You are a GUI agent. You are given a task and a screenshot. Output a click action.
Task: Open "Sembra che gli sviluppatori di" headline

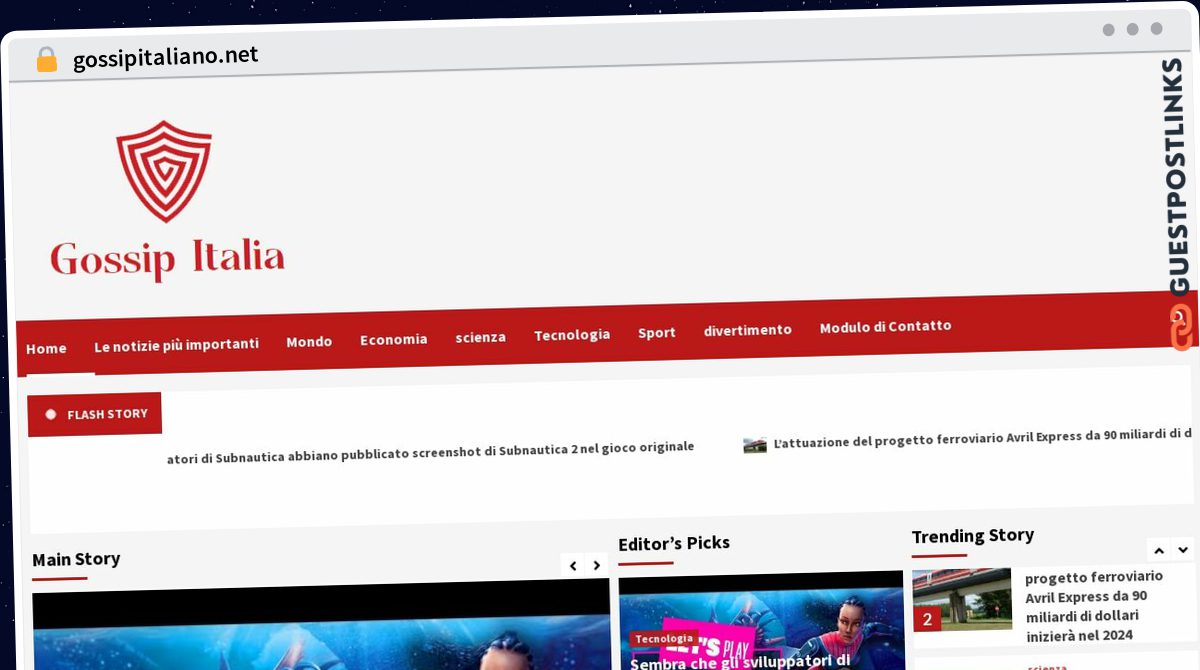pyautogui.click(x=740, y=661)
